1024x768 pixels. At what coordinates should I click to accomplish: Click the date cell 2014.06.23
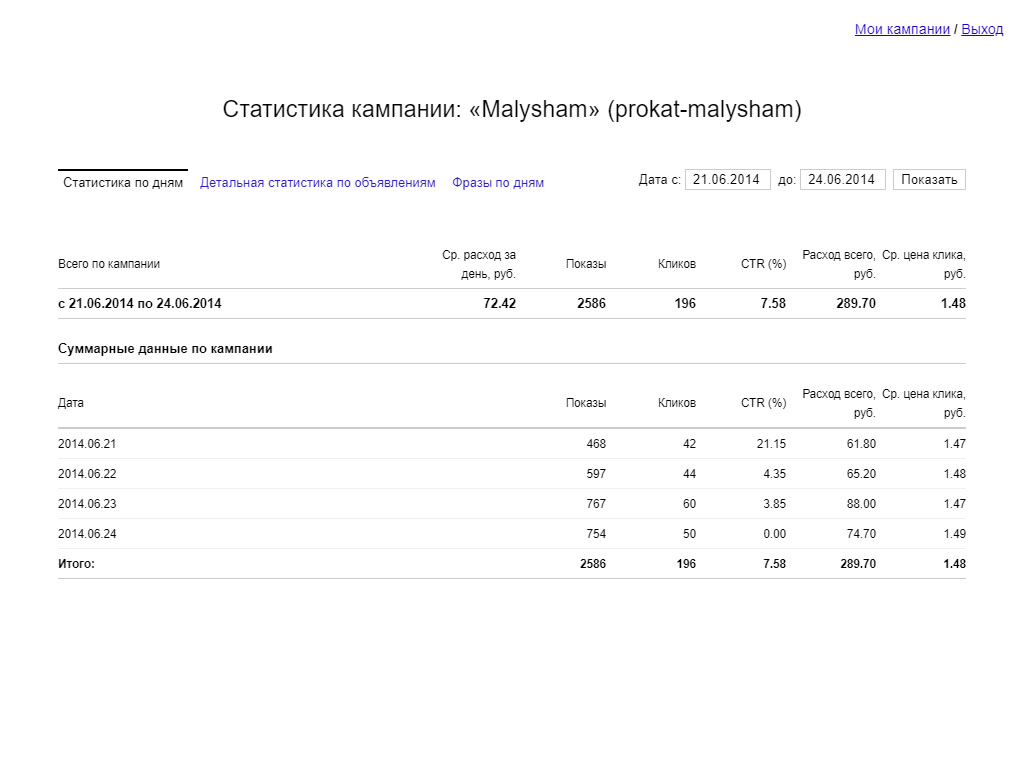coord(87,504)
